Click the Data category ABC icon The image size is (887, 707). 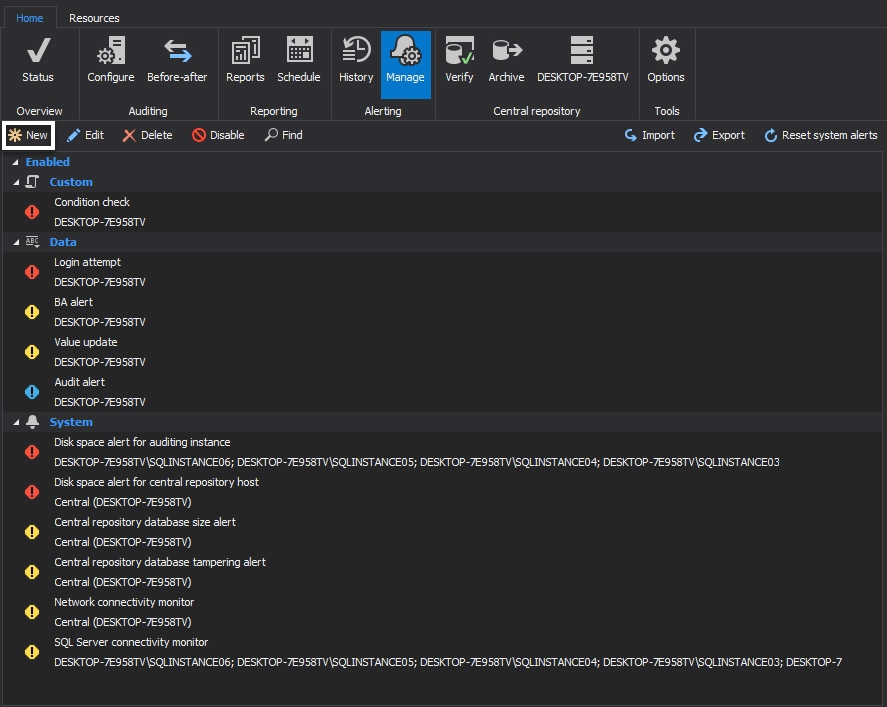click(32, 242)
